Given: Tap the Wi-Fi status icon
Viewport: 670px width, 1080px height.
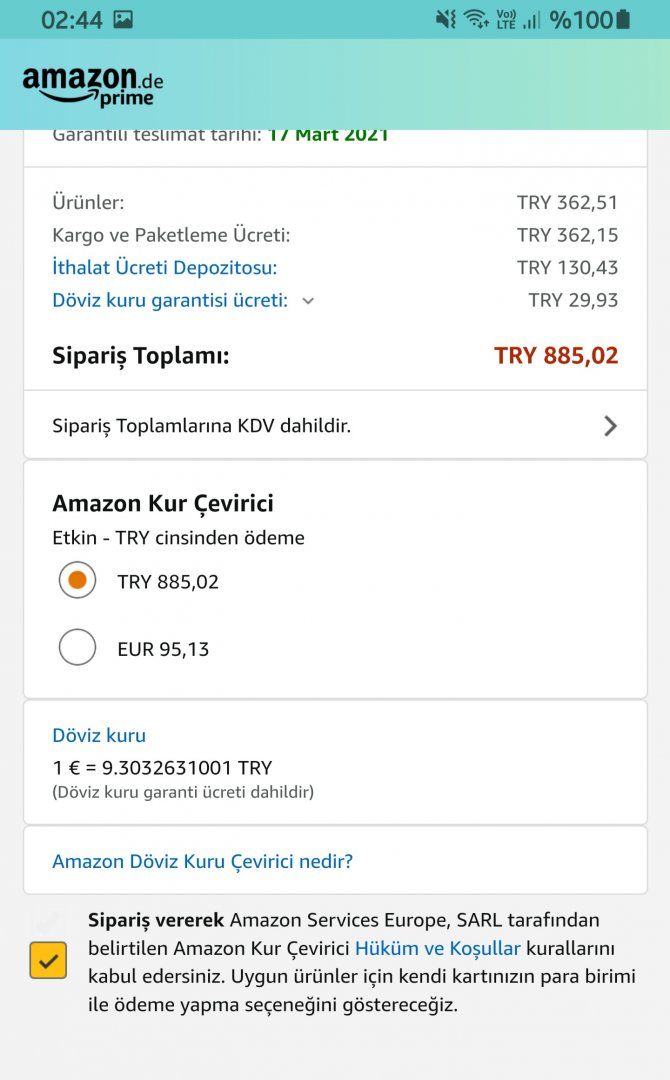Looking at the screenshot, I should click(x=476, y=19).
